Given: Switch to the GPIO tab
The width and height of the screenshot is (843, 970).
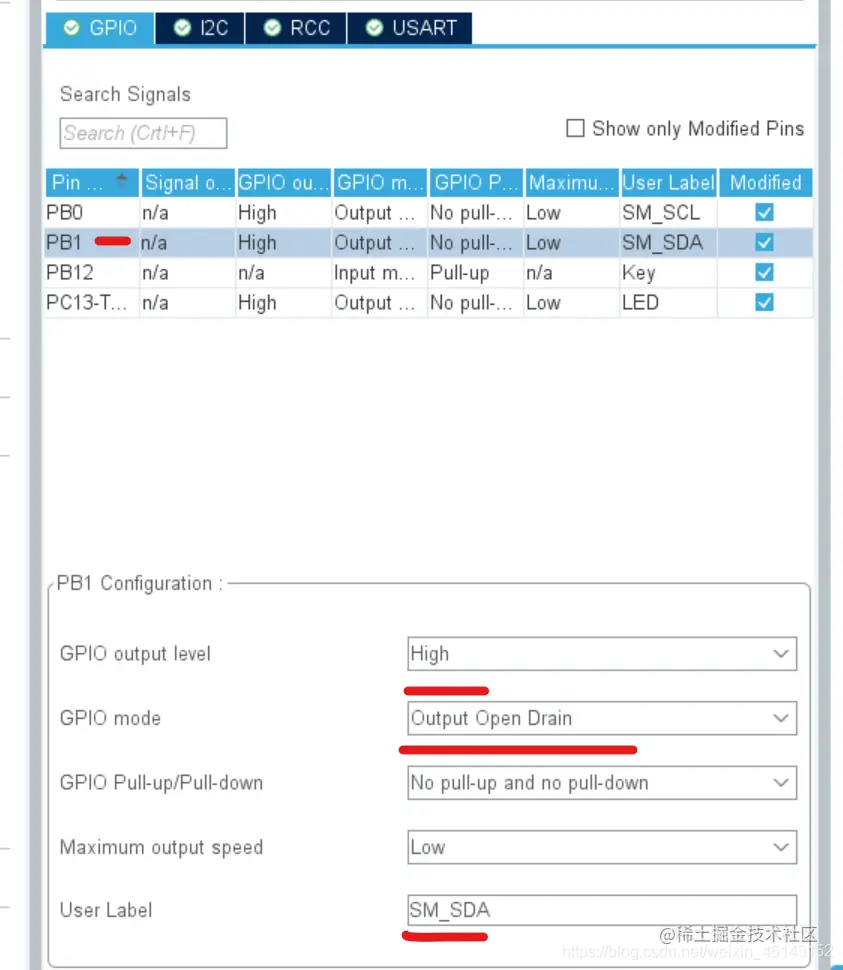Looking at the screenshot, I should pos(100,28).
